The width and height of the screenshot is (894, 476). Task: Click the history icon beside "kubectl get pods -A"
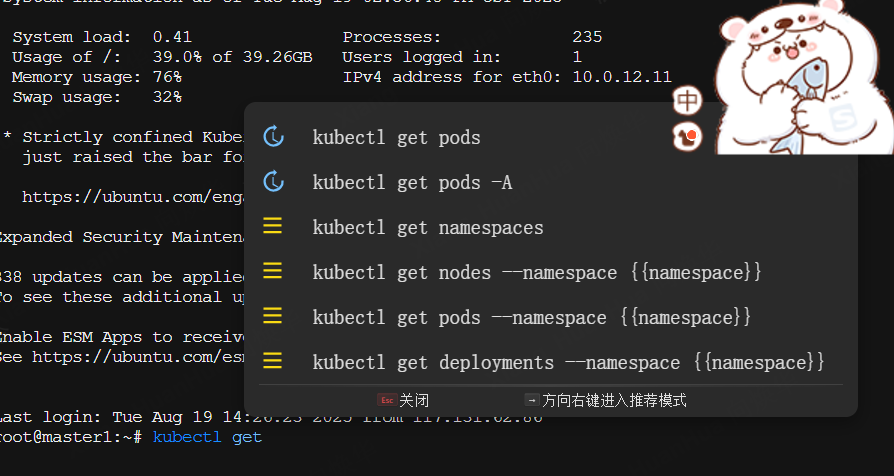[x=273, y=182]
